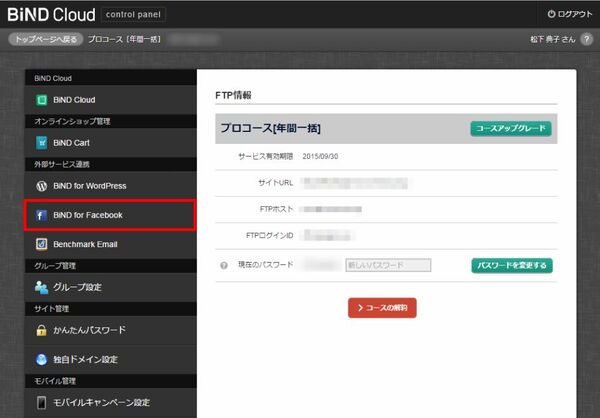Viewport: 600px width, 418px height.
Task: Click the padlock icon
Action: coord(41,330)
